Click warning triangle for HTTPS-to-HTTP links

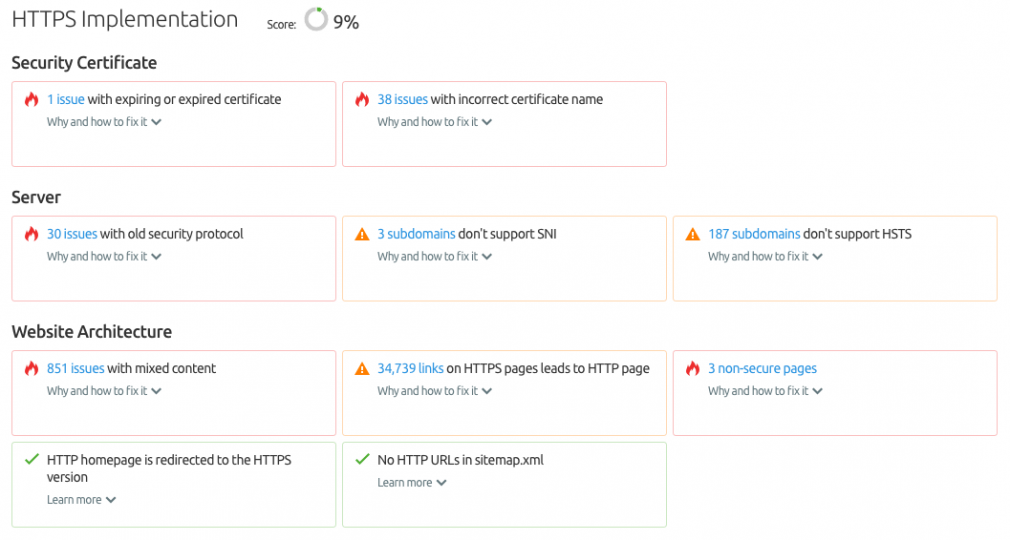tap(362, 369)
